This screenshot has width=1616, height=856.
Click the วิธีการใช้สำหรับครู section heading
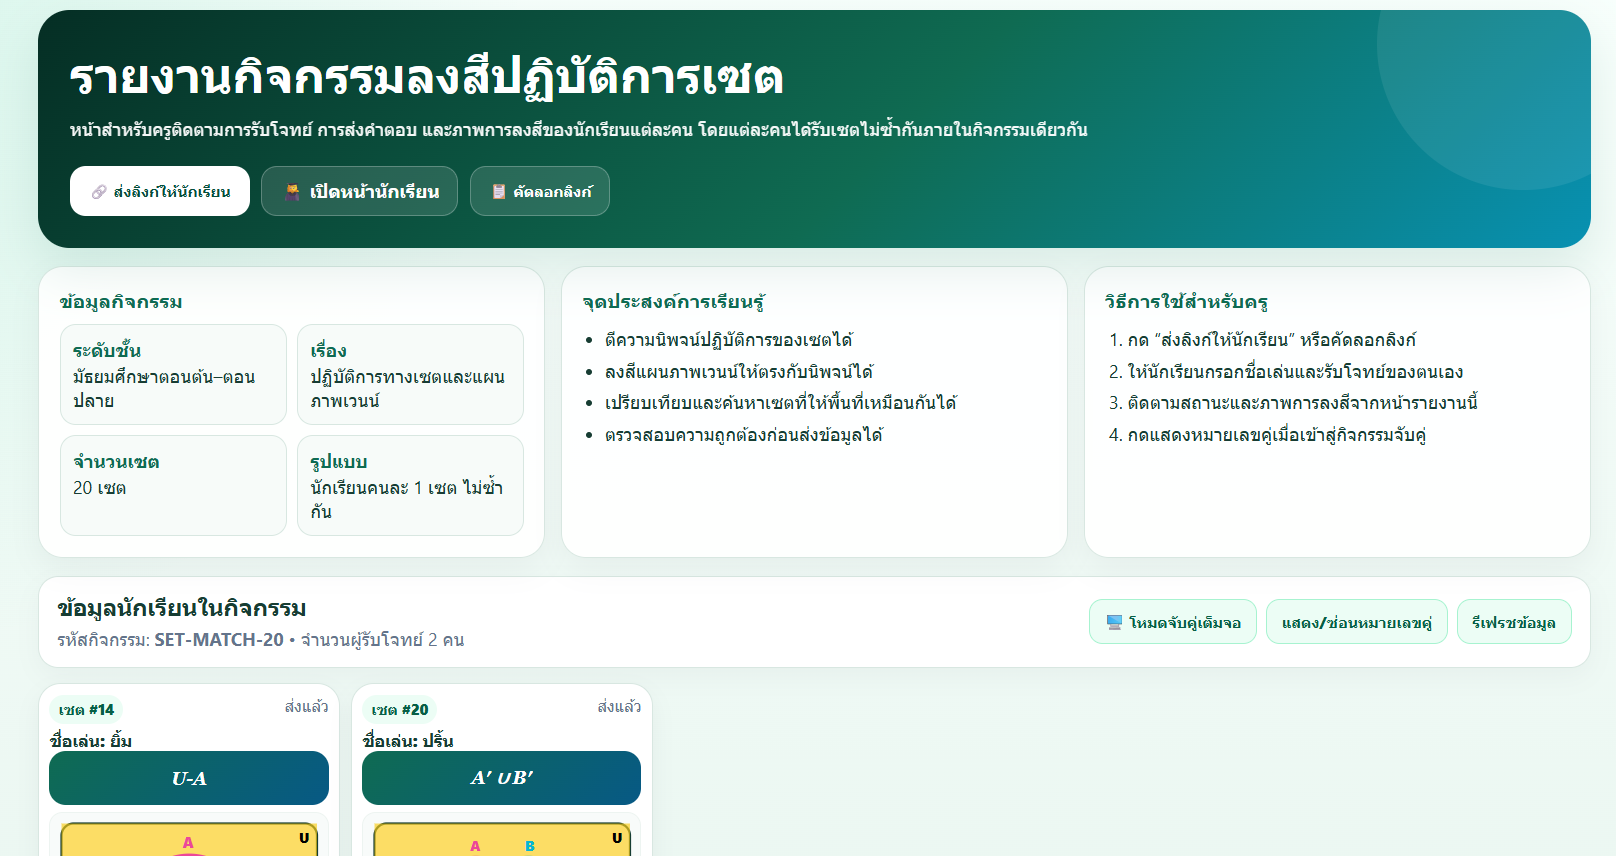(x=1186, y=302)
